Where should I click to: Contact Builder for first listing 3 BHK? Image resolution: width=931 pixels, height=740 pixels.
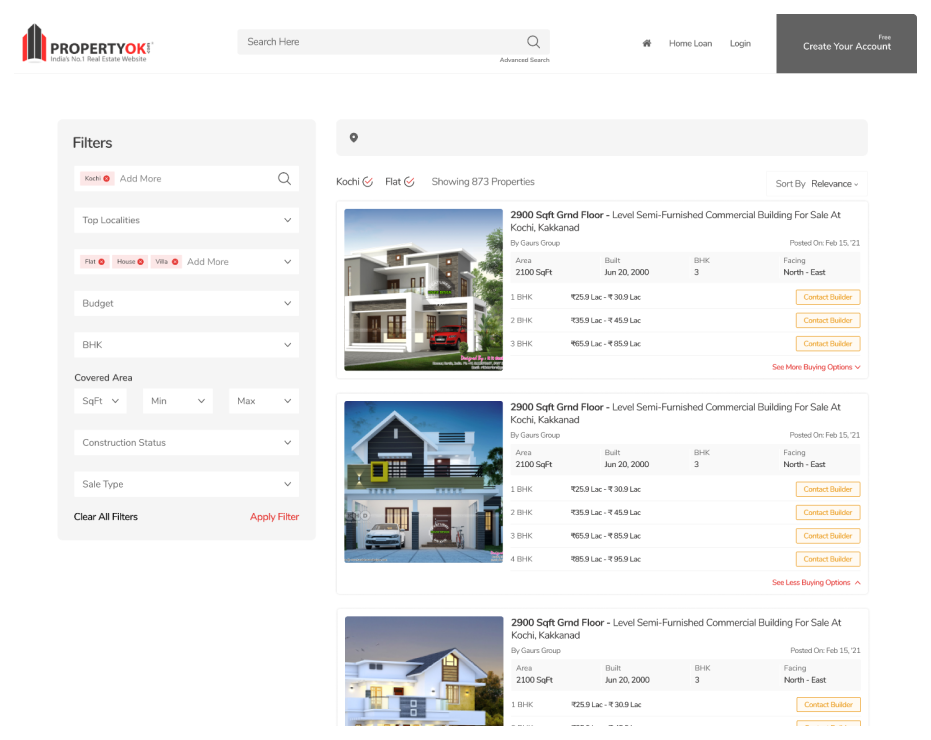click(x=828, y=344)
